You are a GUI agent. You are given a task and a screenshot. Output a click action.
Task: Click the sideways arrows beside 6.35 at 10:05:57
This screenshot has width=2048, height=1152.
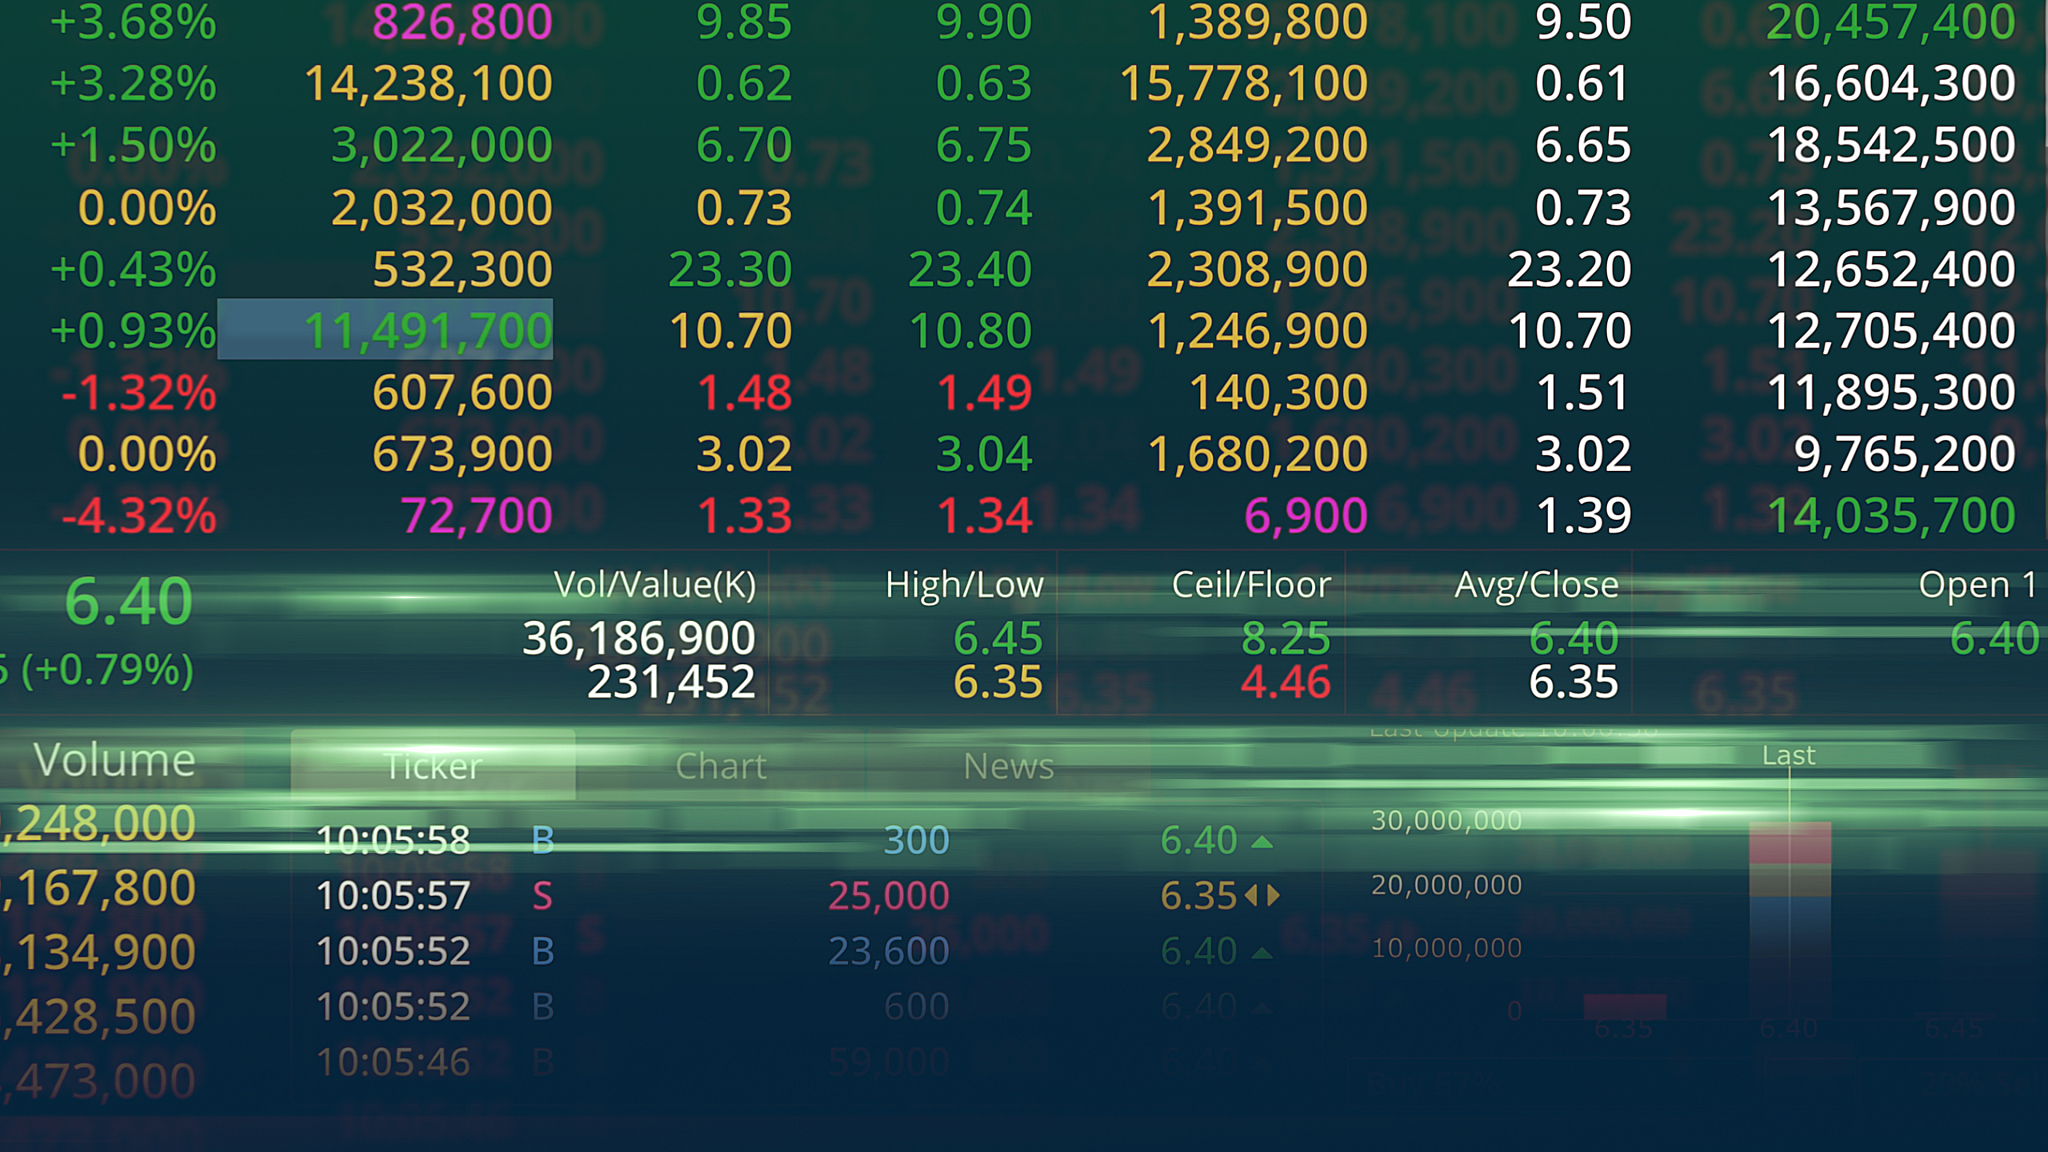click(1262, 895)
